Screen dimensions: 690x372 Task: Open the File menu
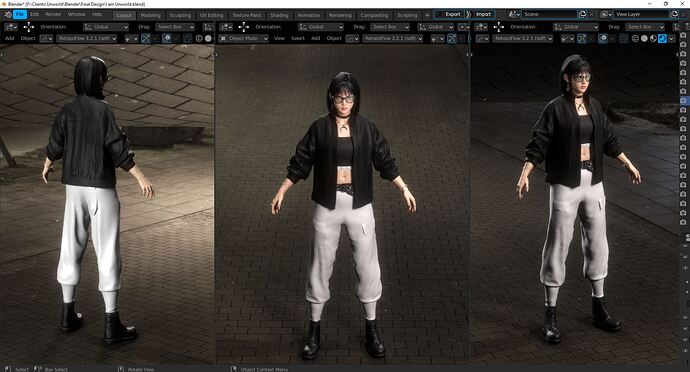(x=20, y=15)
